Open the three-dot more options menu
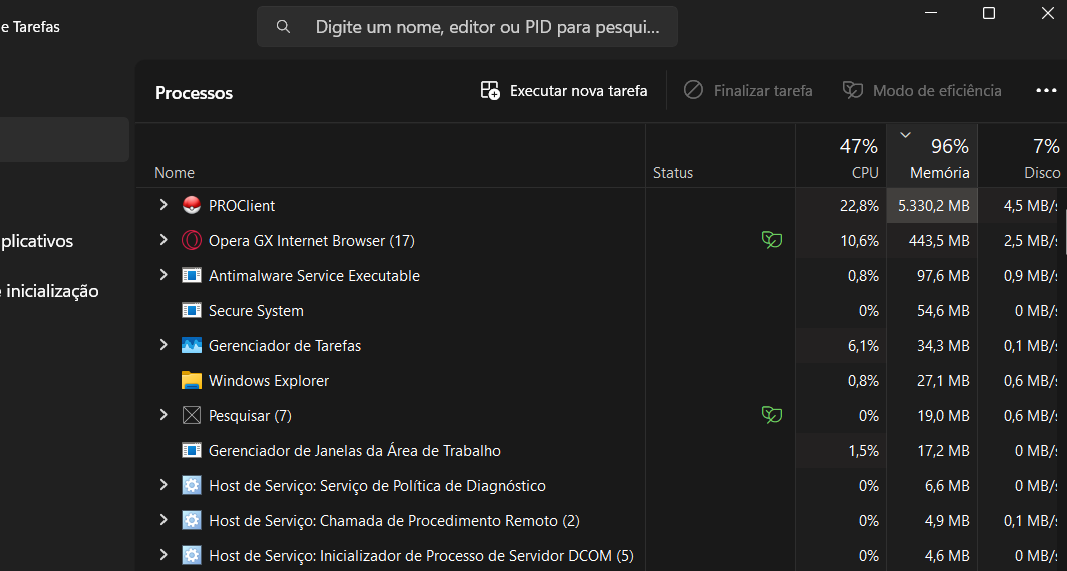 point(1046,91)
